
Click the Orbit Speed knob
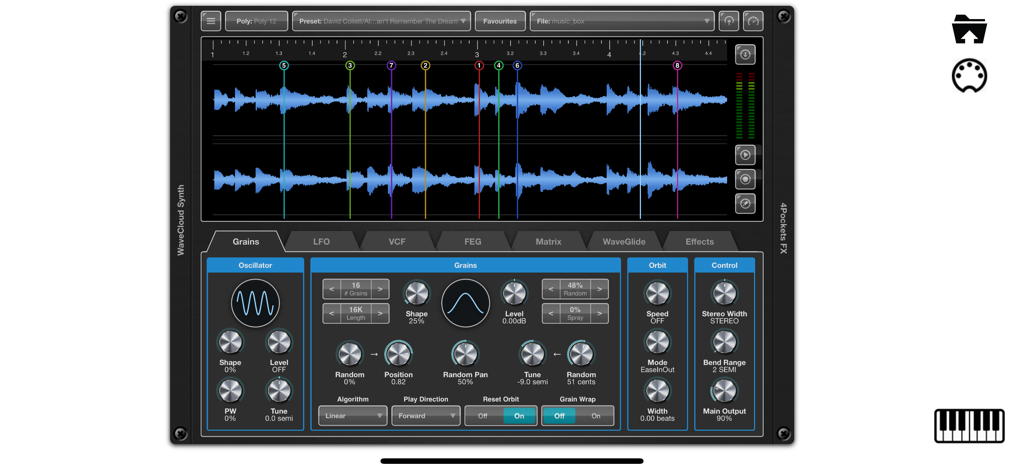click(658, 293)
